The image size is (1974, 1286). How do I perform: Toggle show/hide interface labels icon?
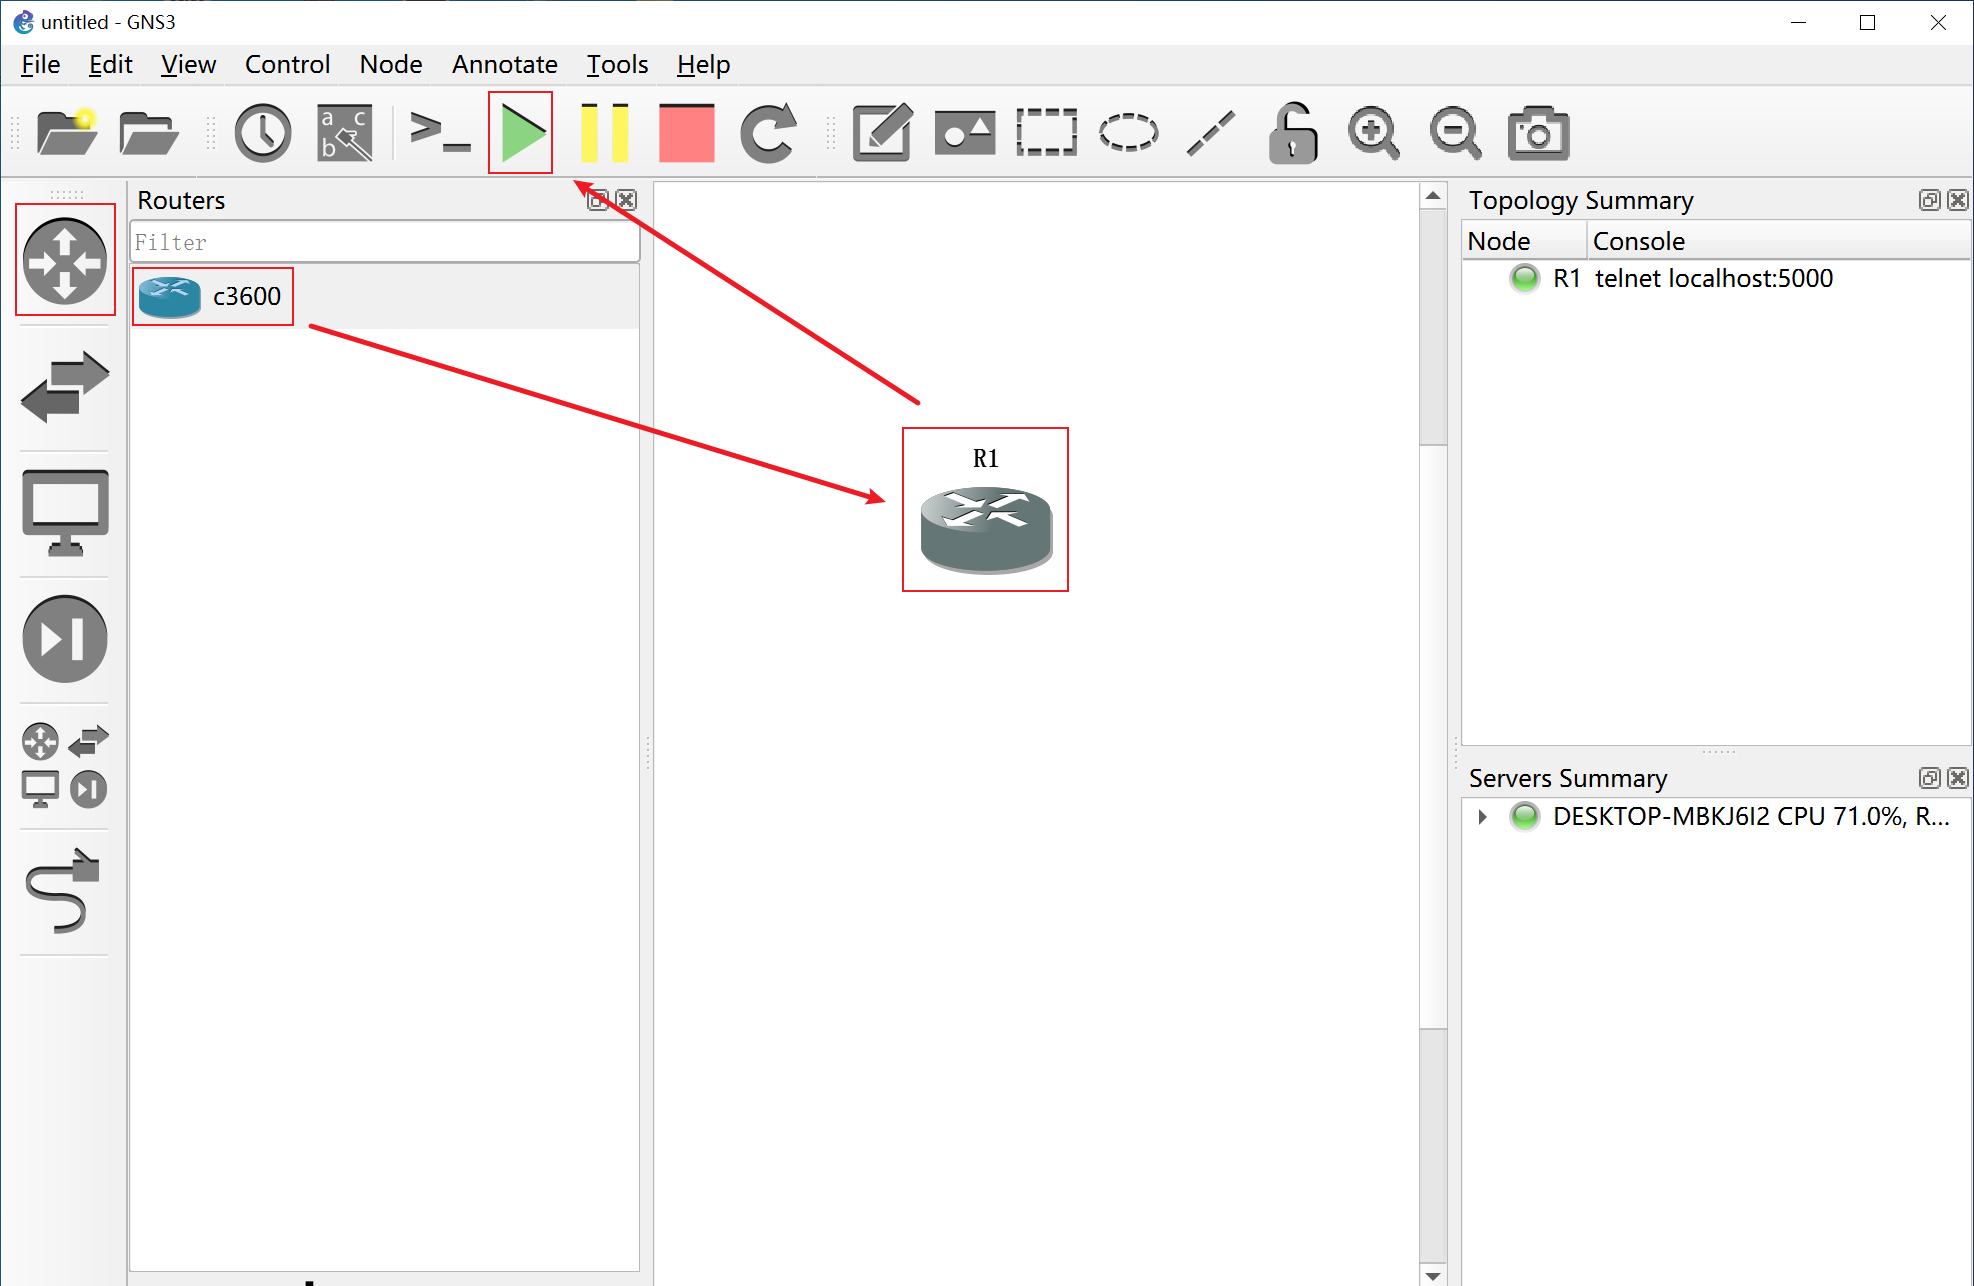345,133
